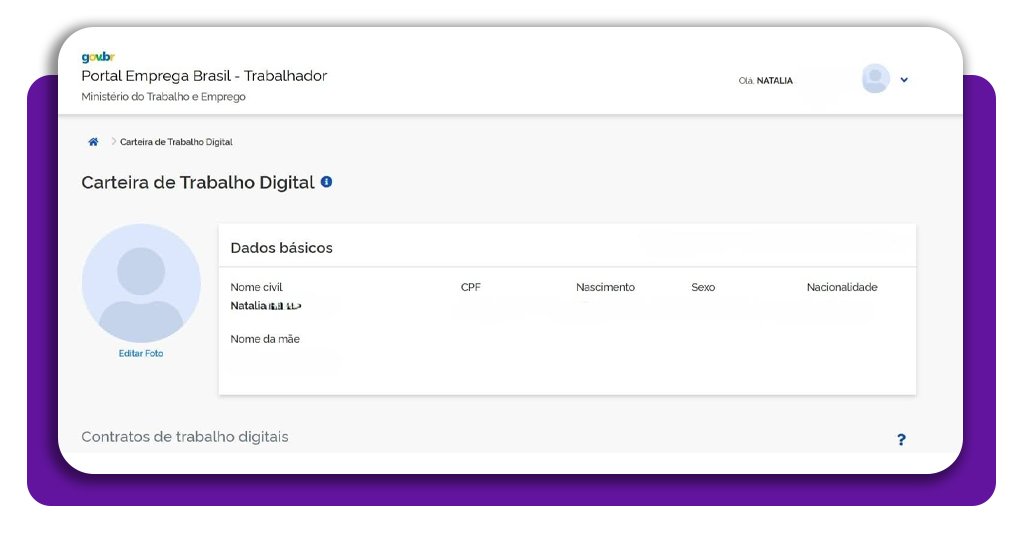Click the Carteira de Trabalho Digital page heading
Viewport: 1024px width, 536px height.
(198, 182)
